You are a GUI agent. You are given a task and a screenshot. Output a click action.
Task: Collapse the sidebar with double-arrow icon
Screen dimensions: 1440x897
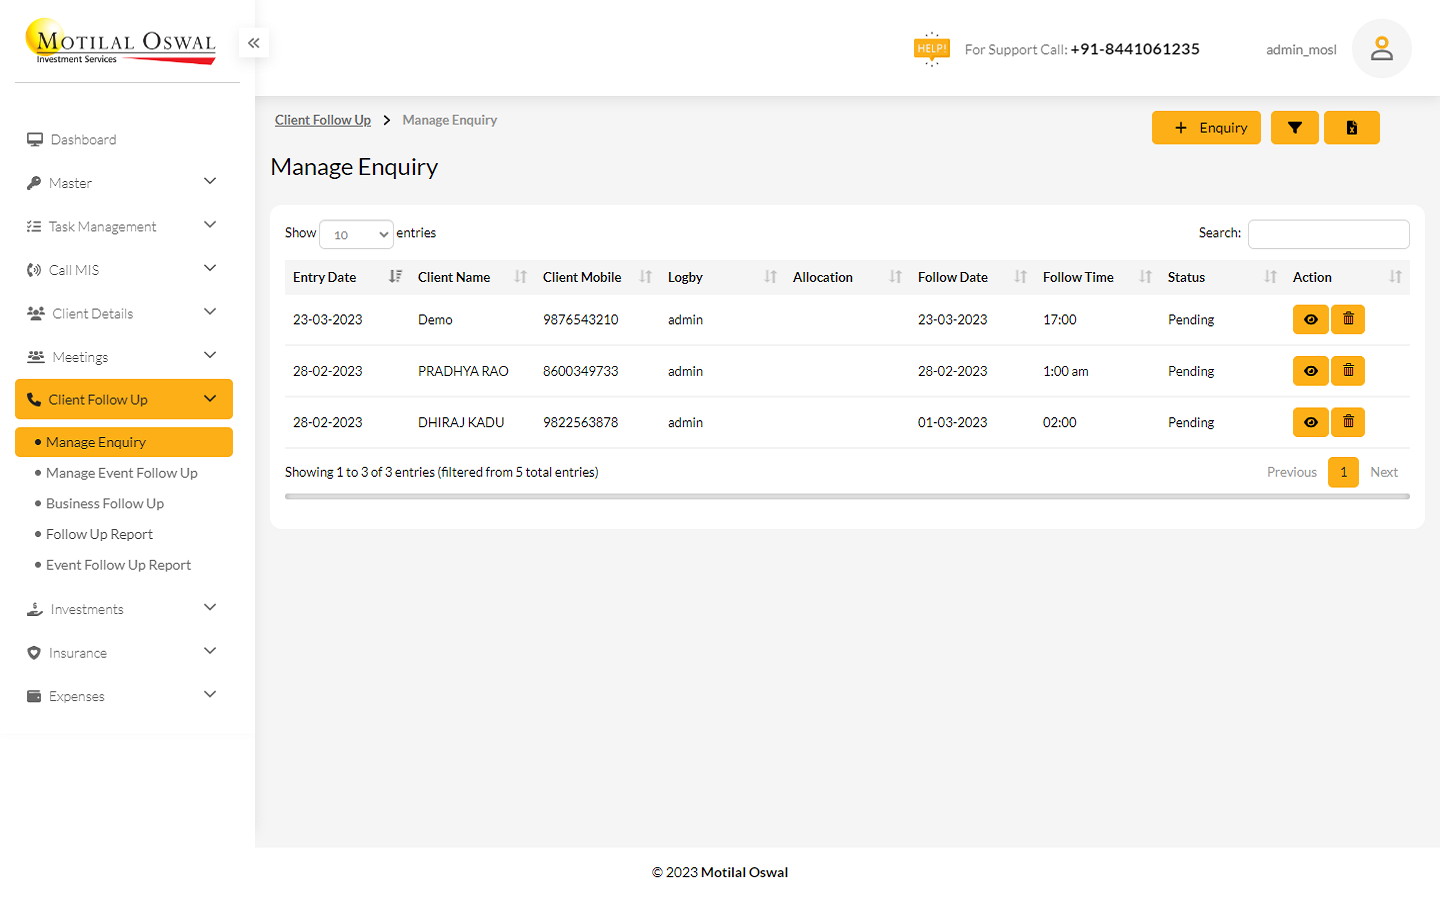tap(254, 43)
